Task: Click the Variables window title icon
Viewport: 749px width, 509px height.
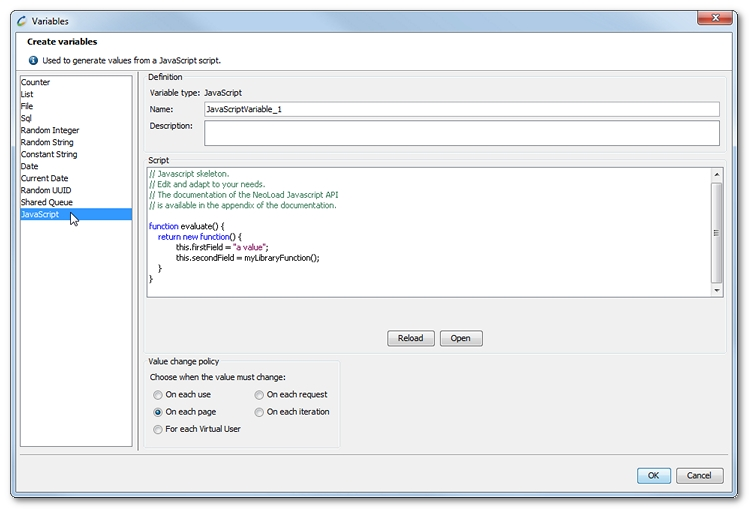Action: click(22, 20)
